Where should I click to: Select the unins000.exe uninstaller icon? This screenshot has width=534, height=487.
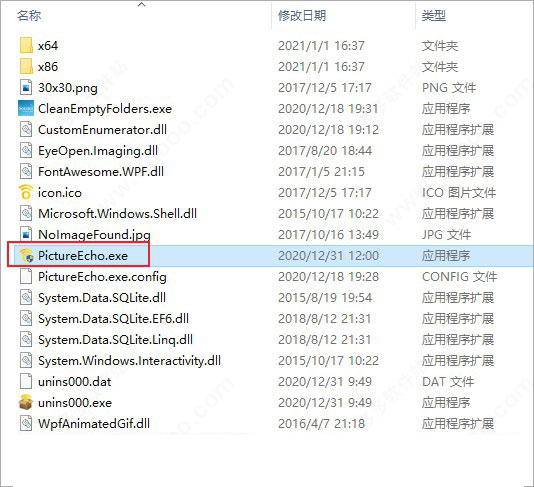26,403
